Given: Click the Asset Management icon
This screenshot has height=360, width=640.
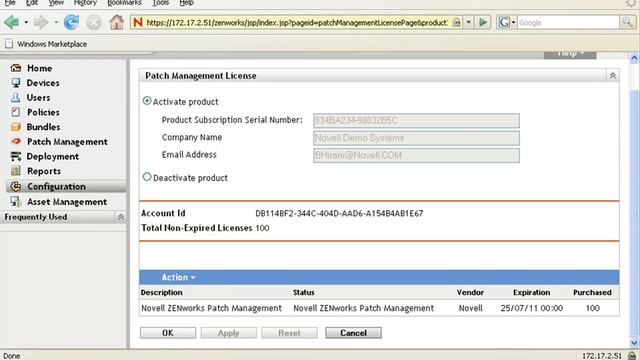Looking at the screenshot, I should click(x=16, y=202).
